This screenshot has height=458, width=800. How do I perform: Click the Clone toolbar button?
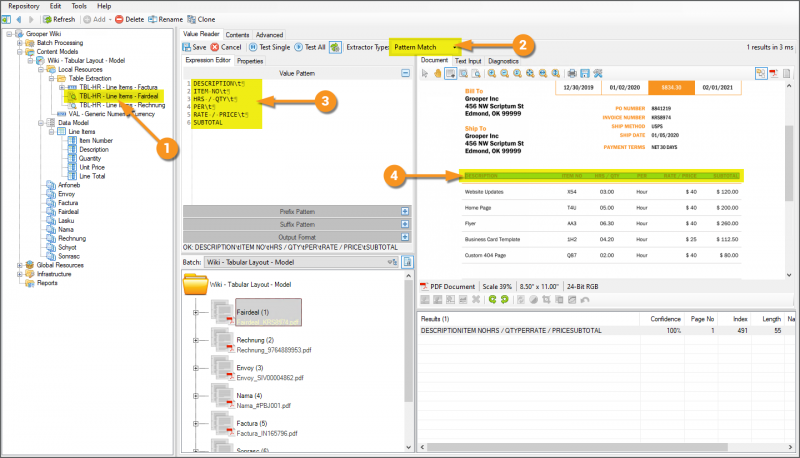click(x=201, y=19)
